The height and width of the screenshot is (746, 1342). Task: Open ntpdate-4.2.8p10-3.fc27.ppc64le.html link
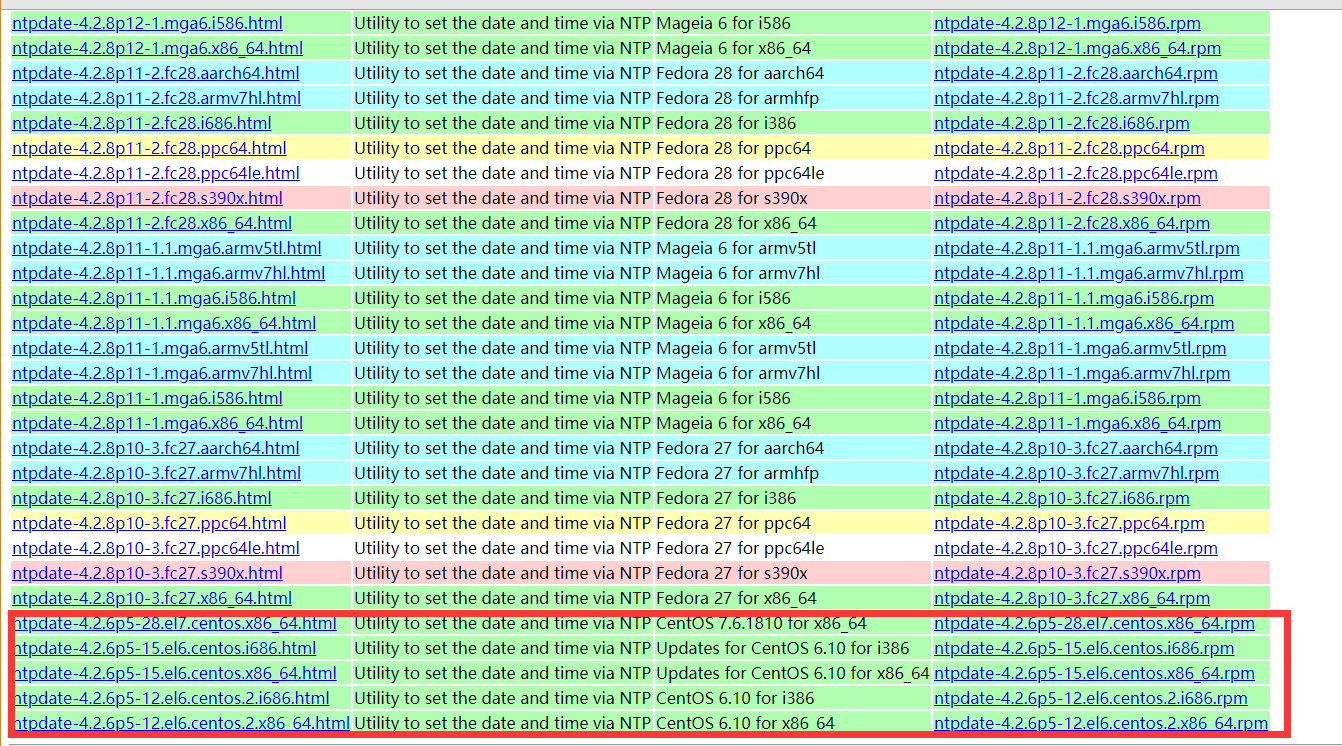[155, 548]
